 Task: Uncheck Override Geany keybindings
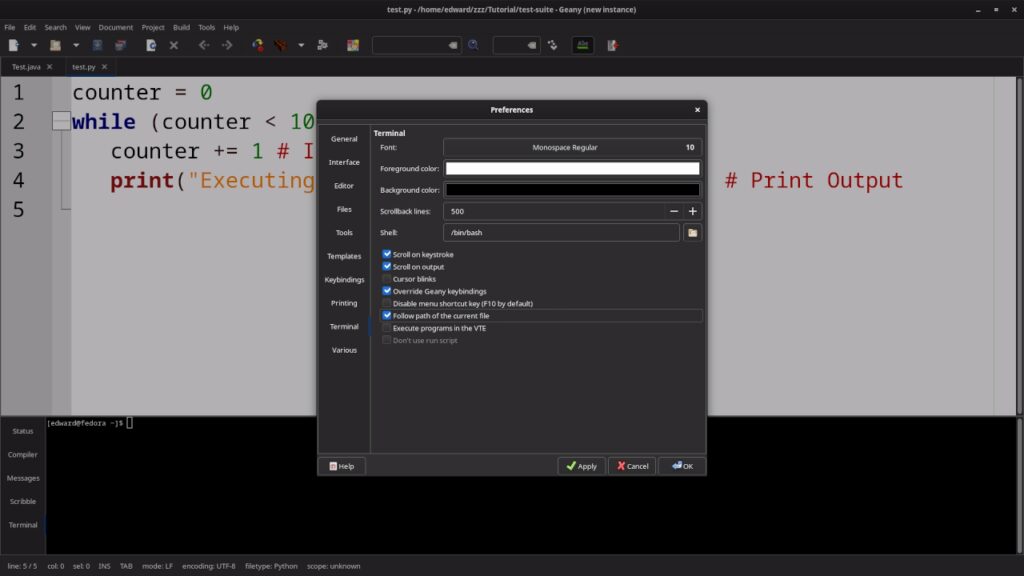tap(387, 291)
